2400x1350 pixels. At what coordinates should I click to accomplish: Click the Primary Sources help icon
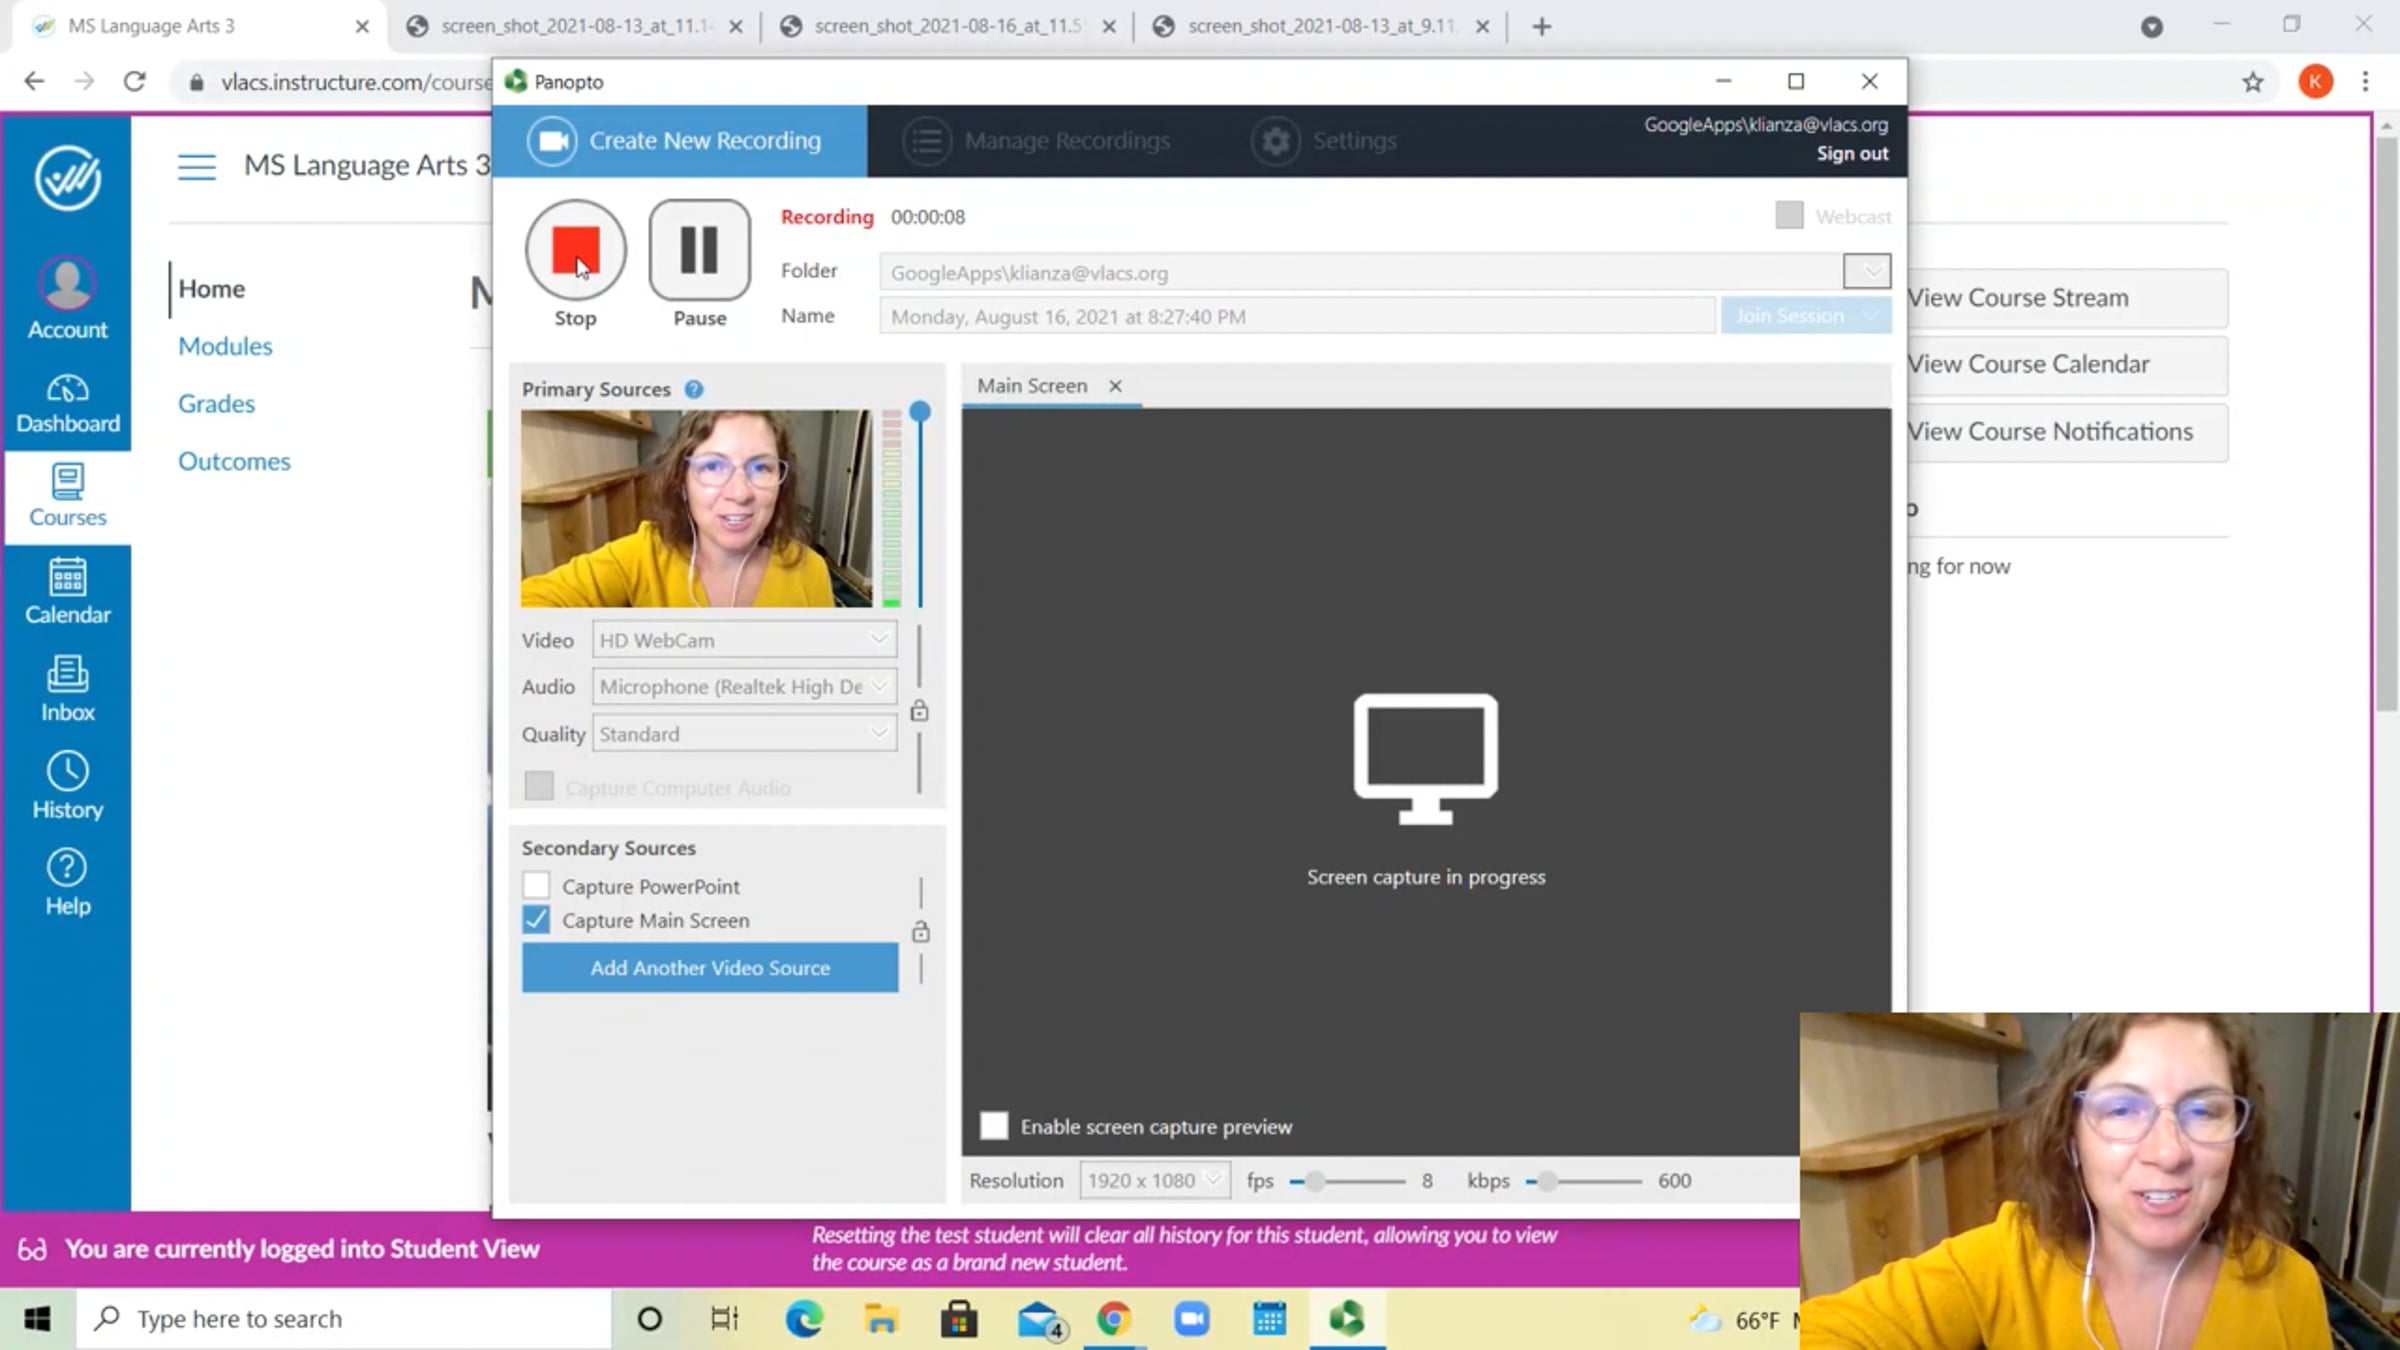pos(694,390)
